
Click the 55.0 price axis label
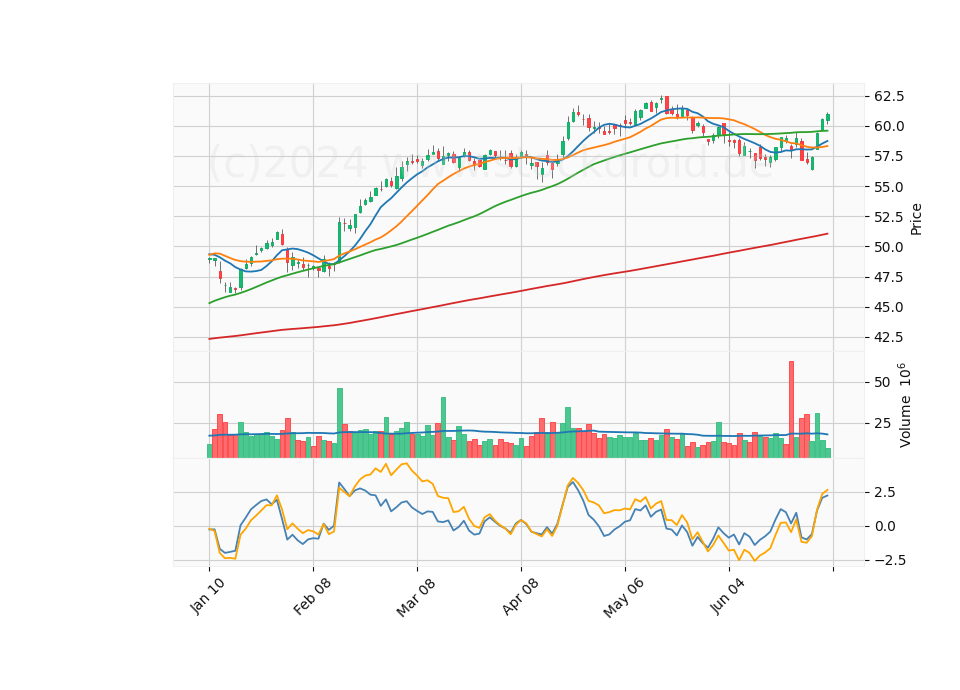[889, 187]
